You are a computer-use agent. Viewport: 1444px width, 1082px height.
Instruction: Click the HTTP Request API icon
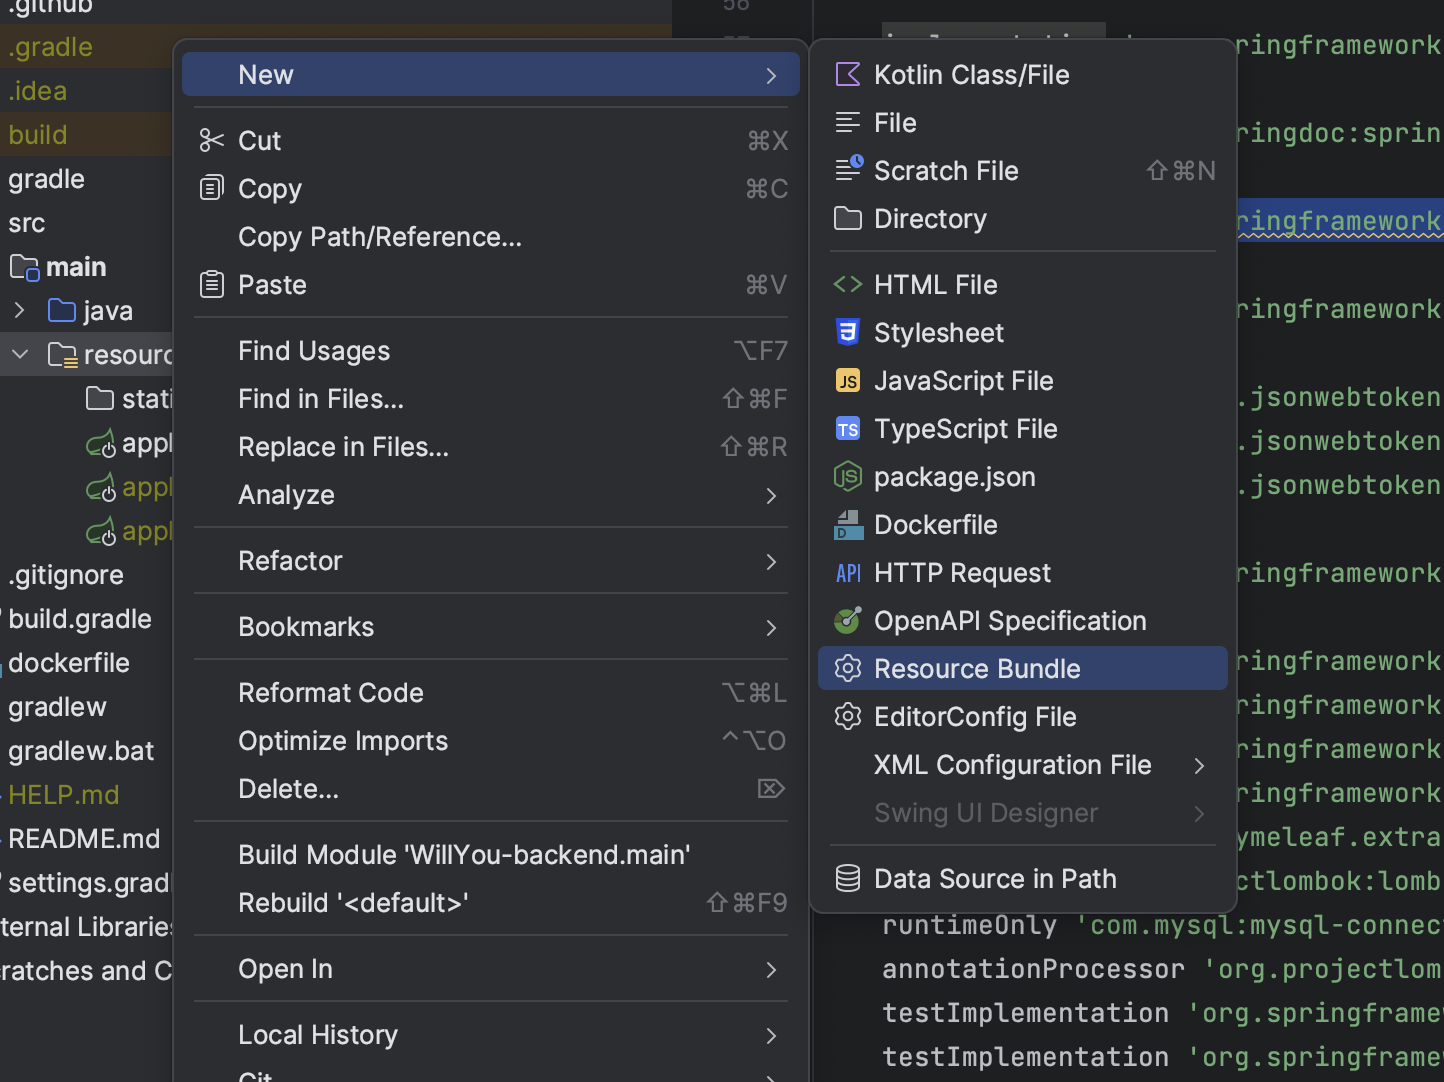(848, 573)
